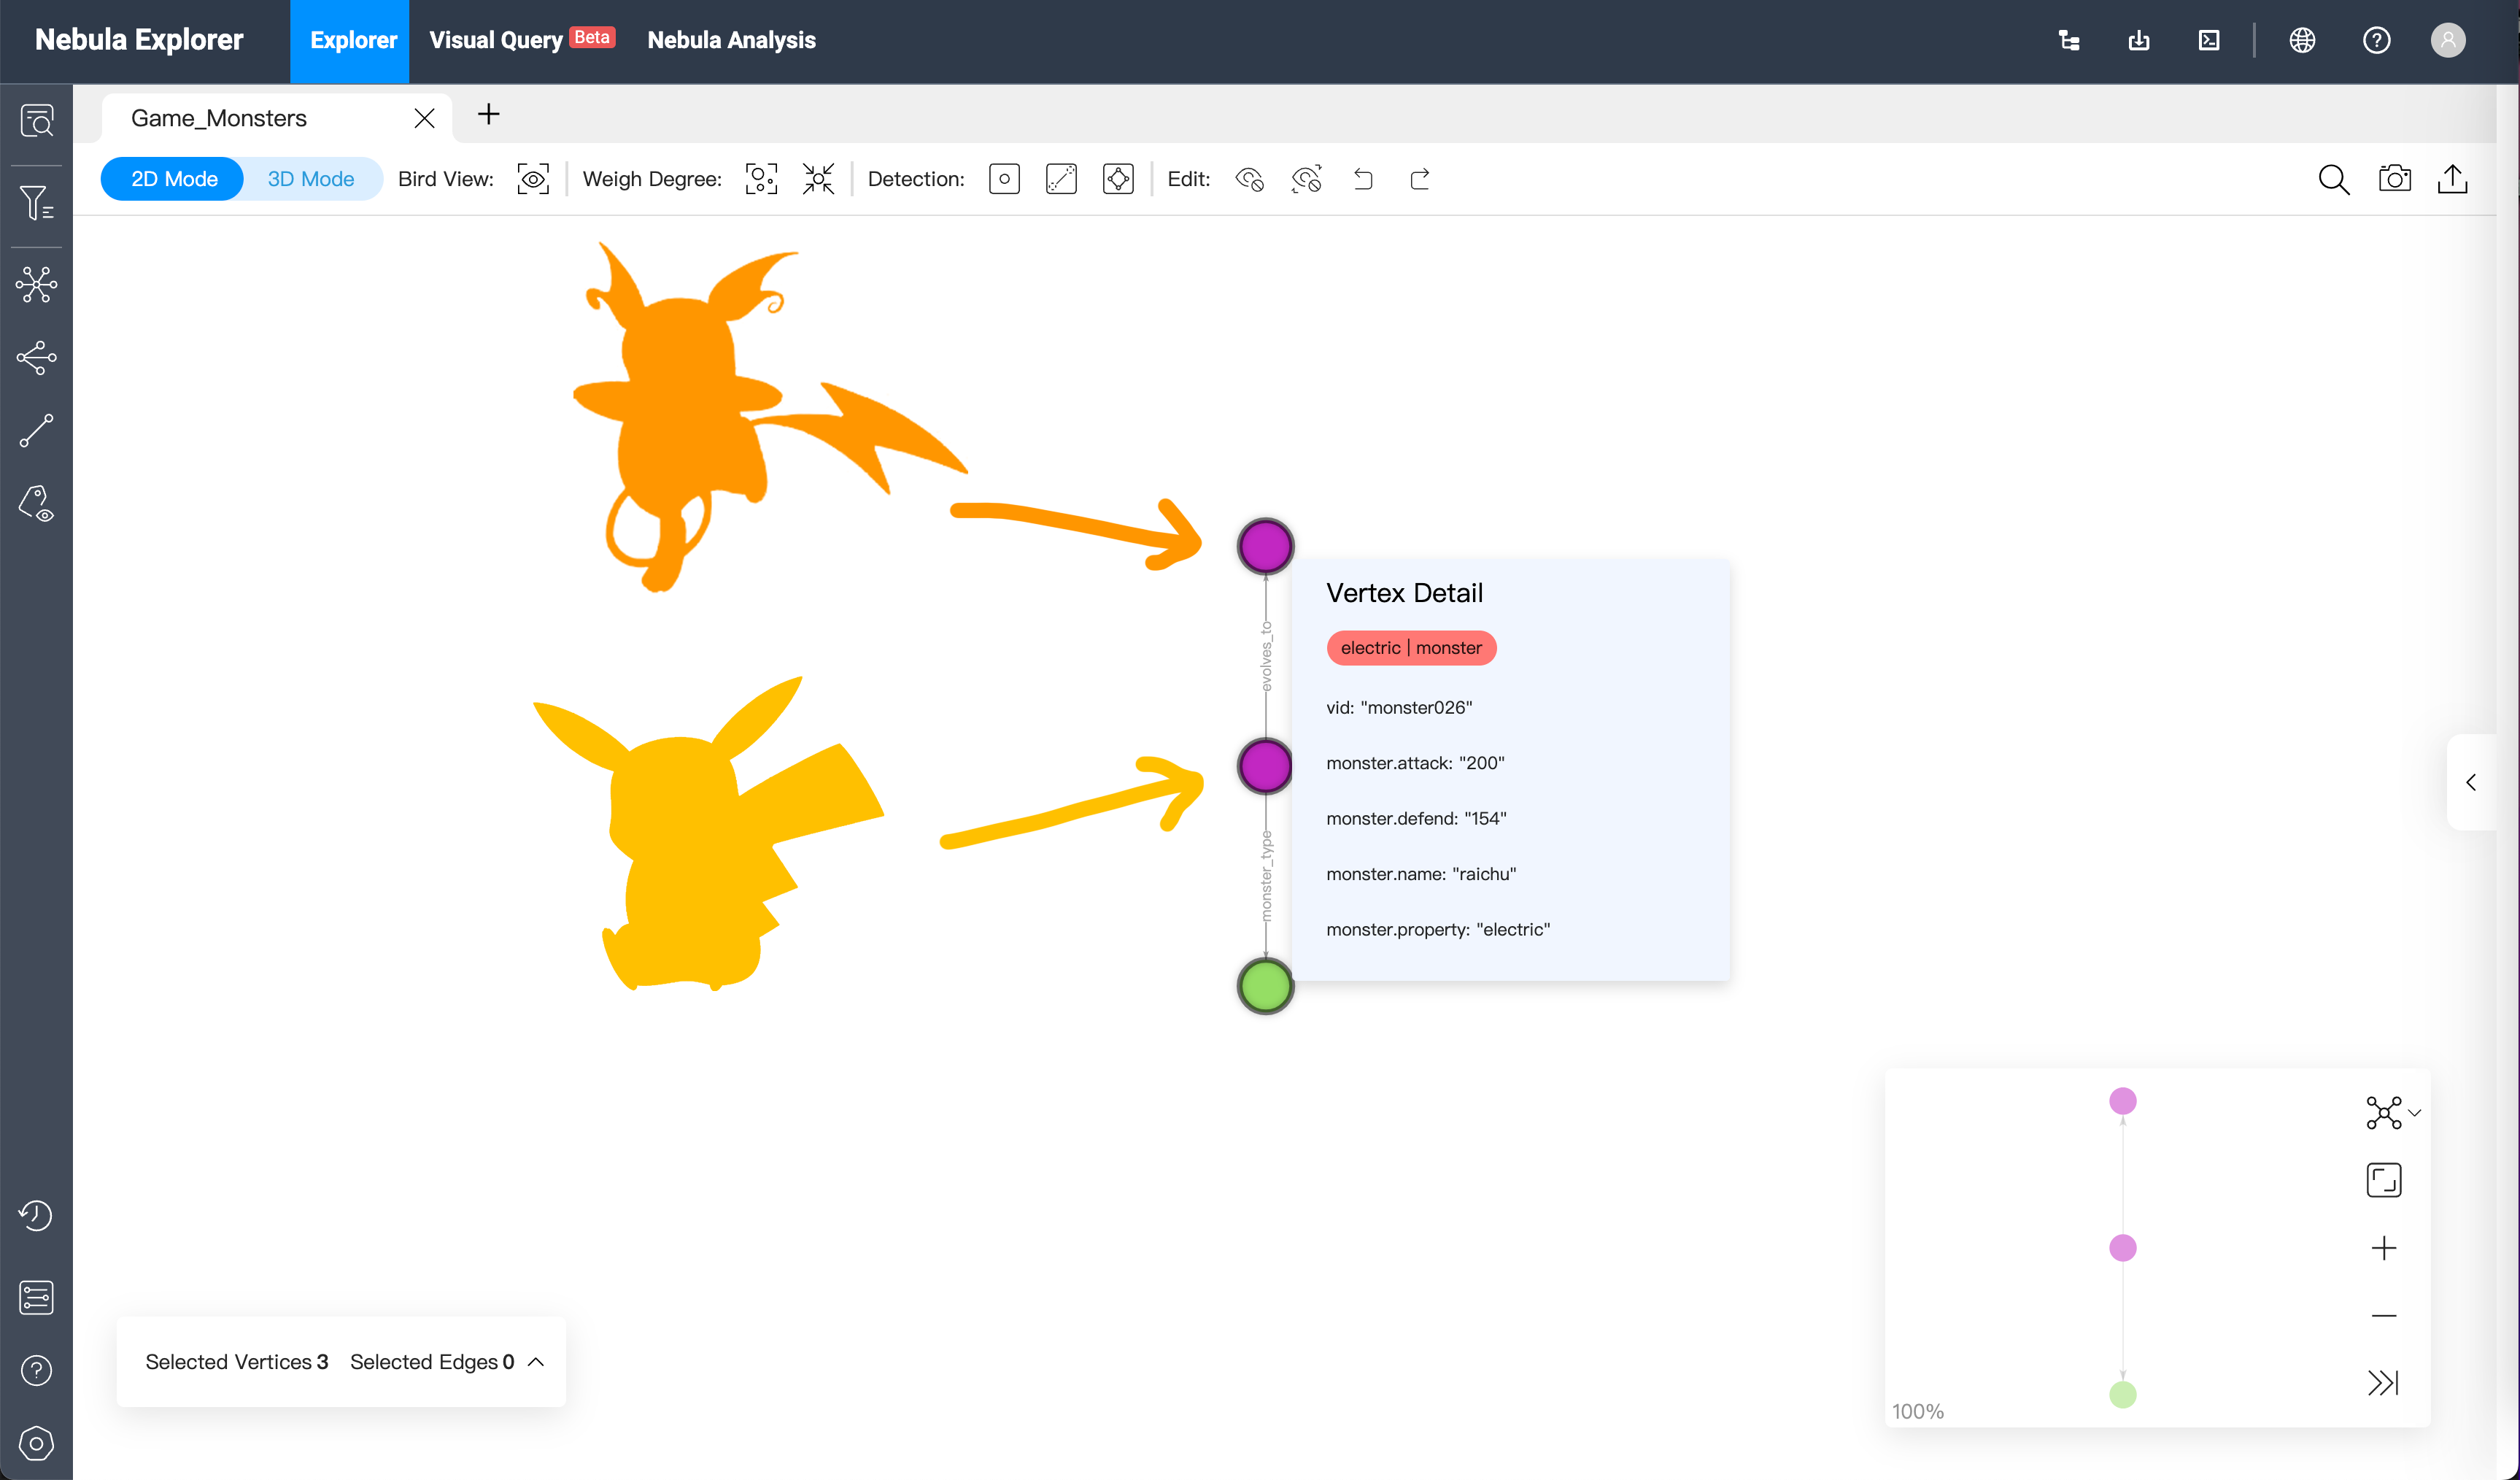Click the monster.attack "200" text
The width and height of the screenshot is (2520, 1480).
pos(1415,763)
